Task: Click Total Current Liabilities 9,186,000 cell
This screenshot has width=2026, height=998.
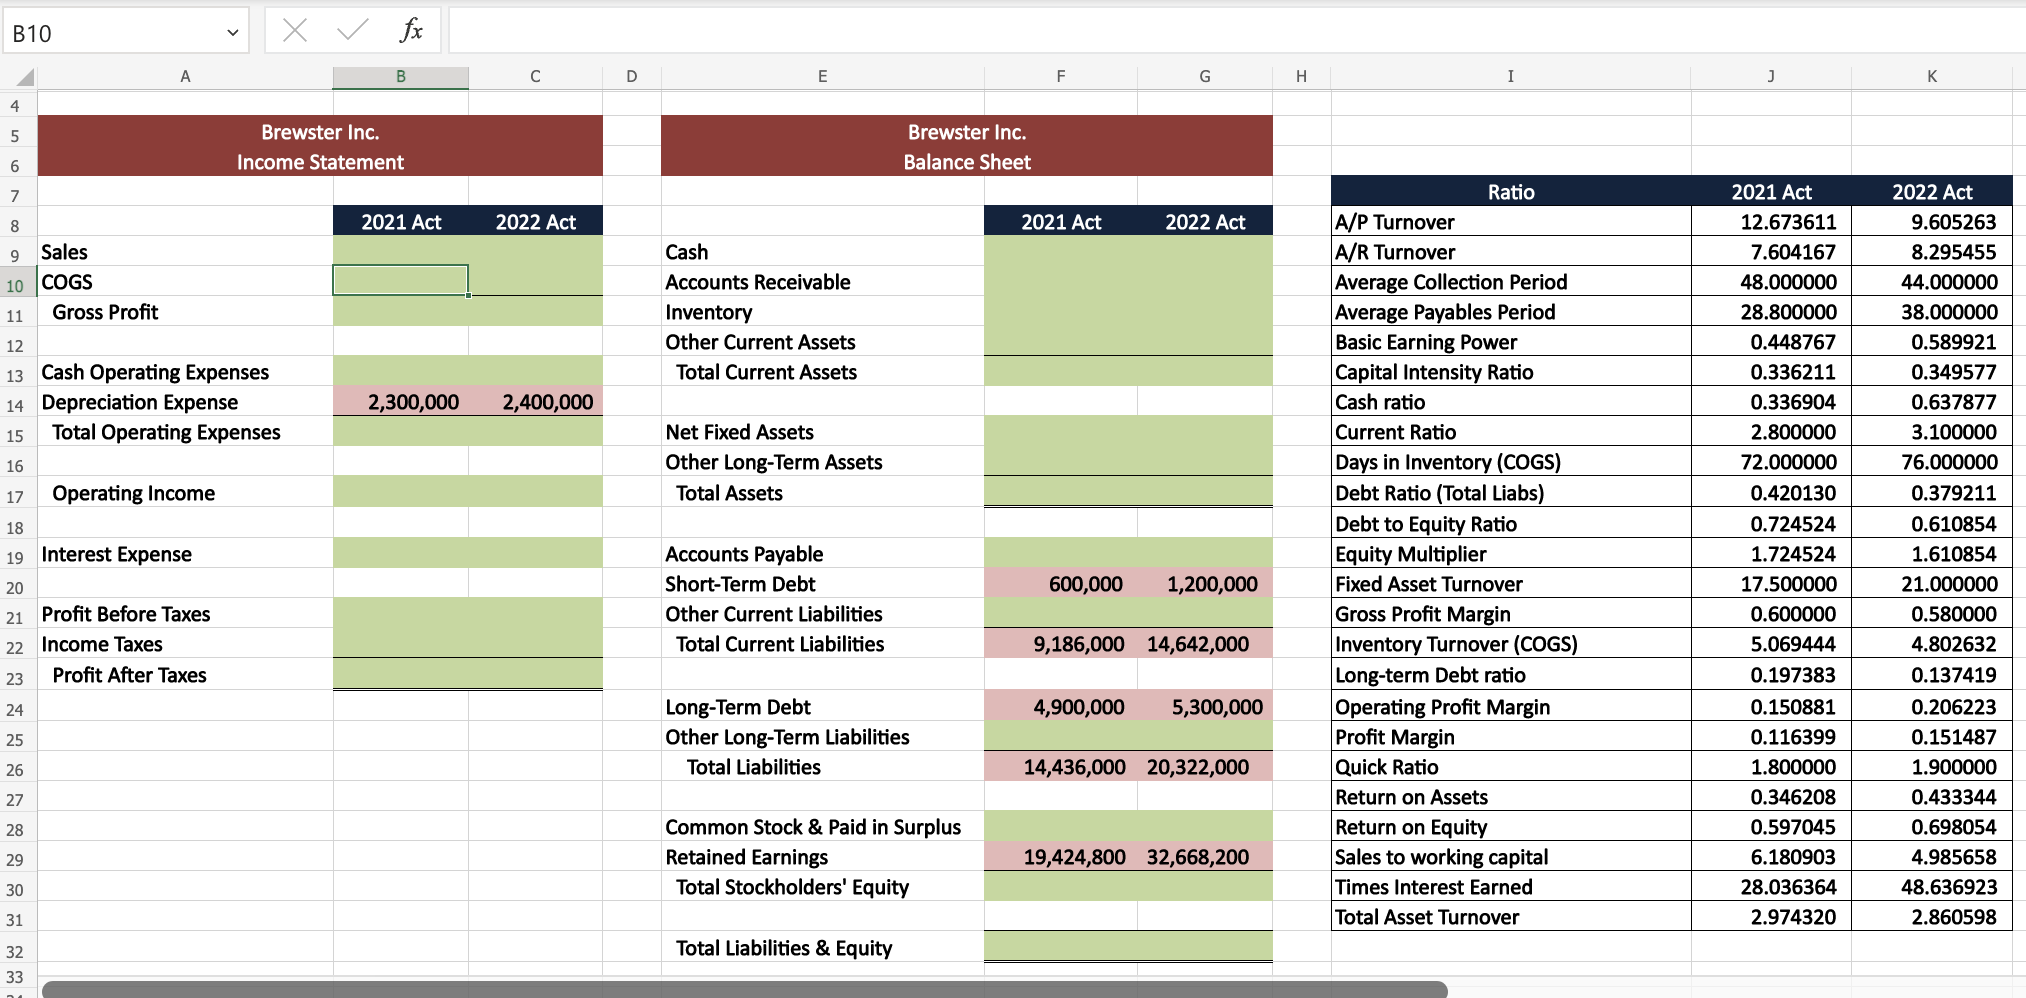Action: 1060,644
